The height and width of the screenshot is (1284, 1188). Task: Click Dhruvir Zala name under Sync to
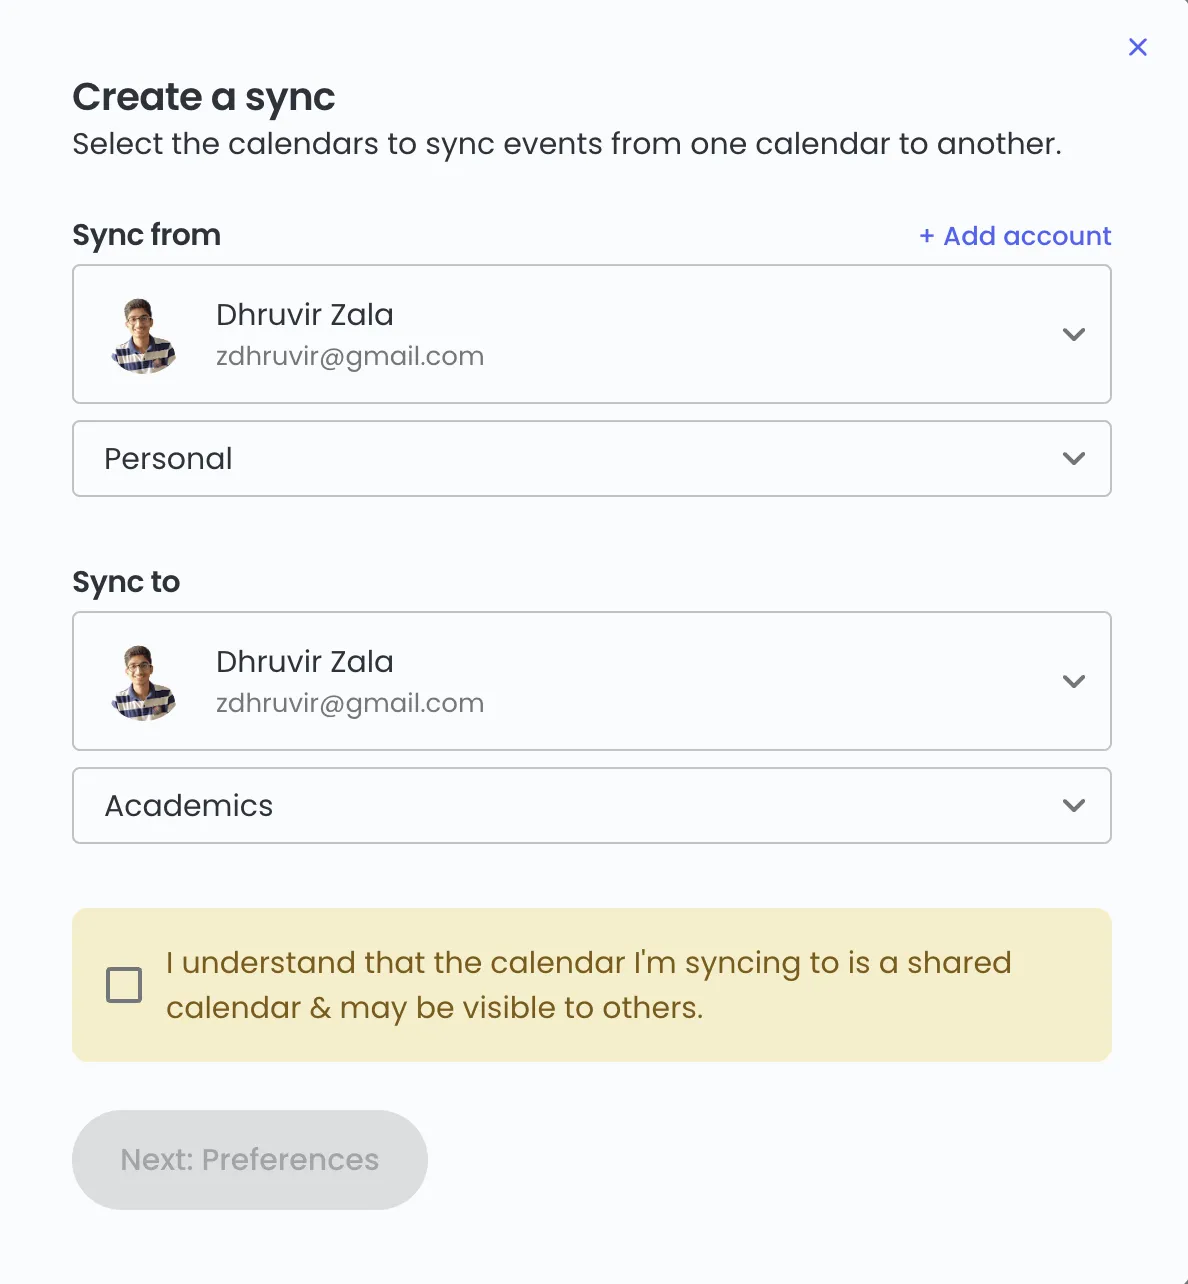305,661
